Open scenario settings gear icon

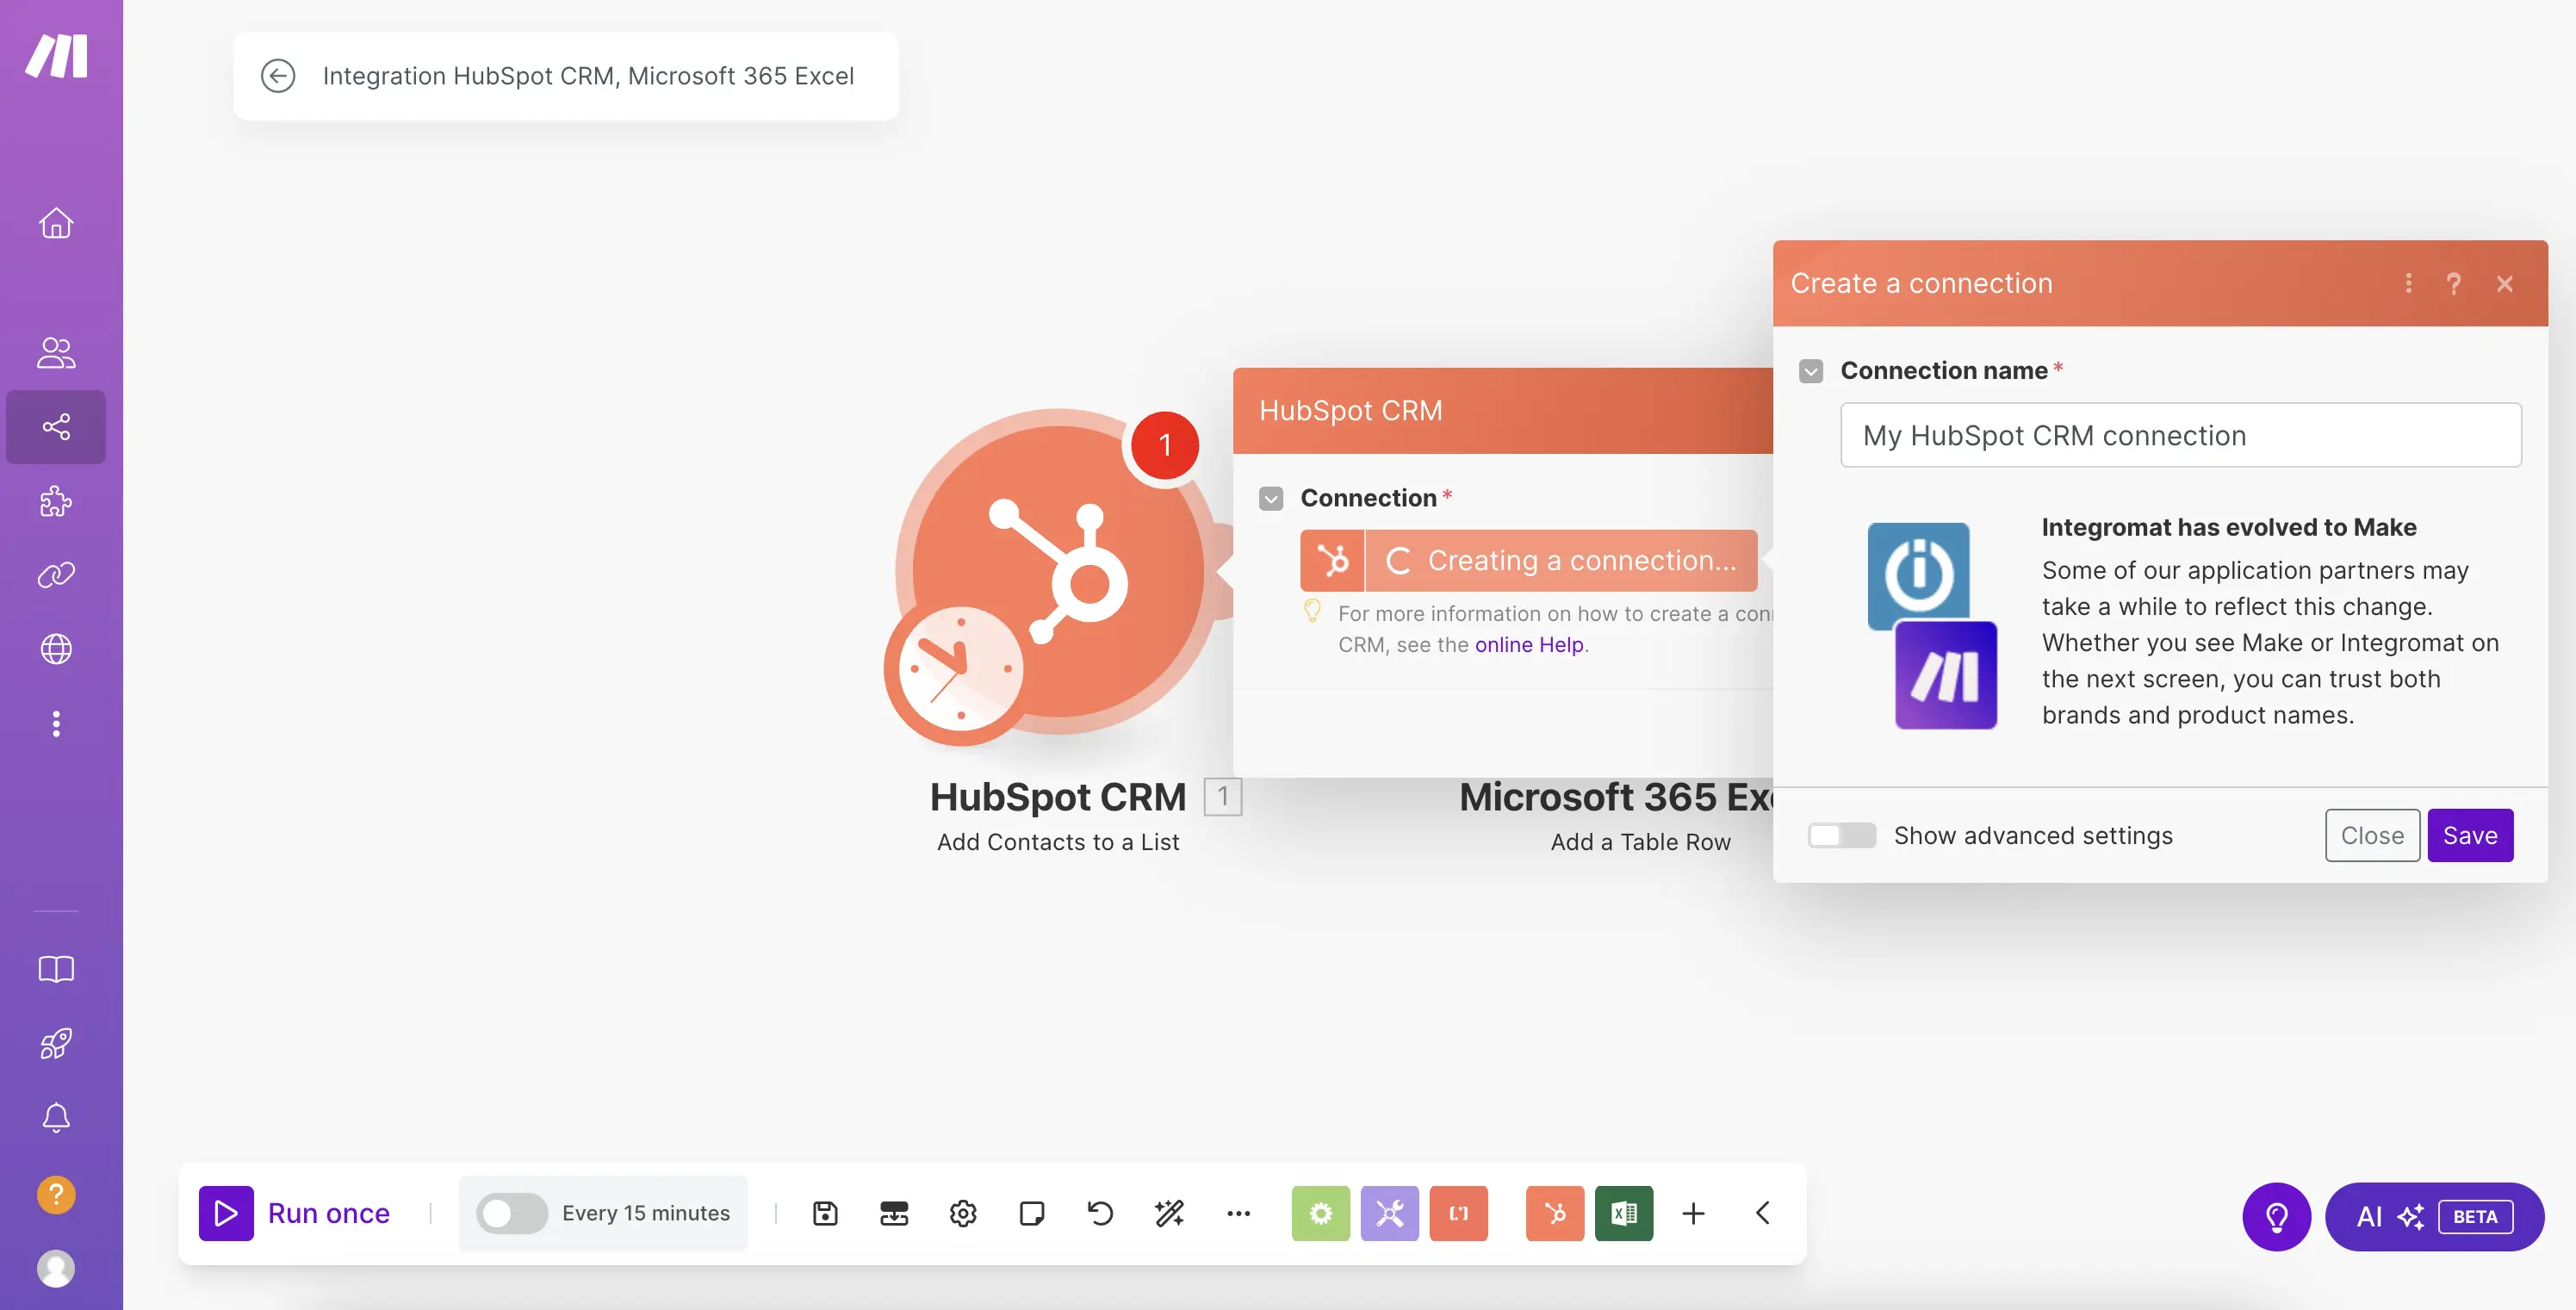(963, 1213)
